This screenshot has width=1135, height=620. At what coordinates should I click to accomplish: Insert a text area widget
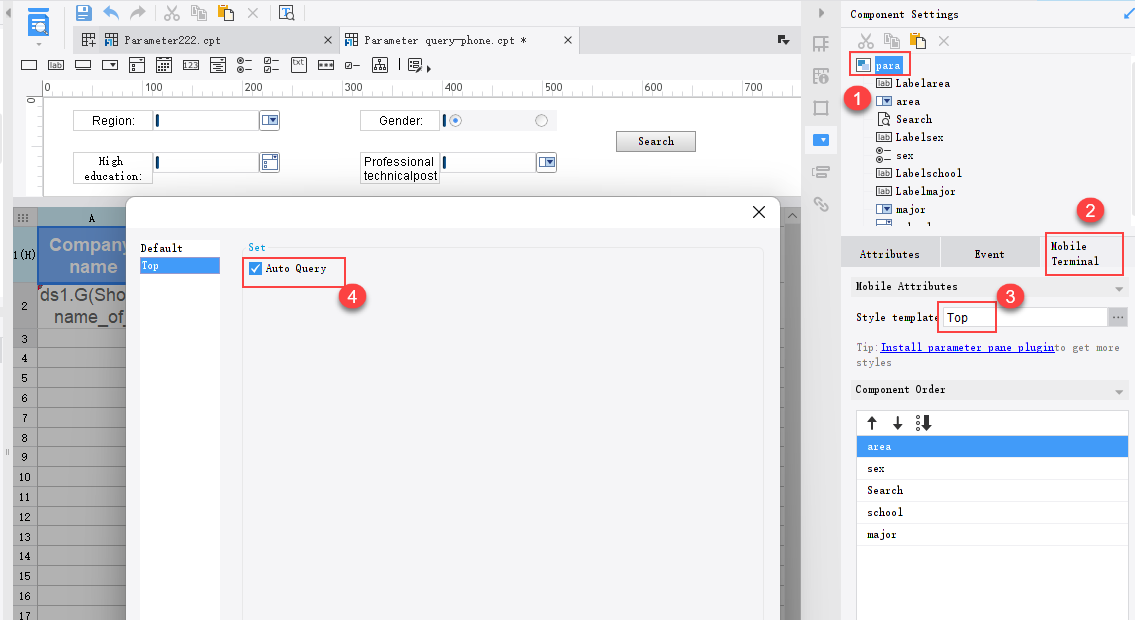299,64
